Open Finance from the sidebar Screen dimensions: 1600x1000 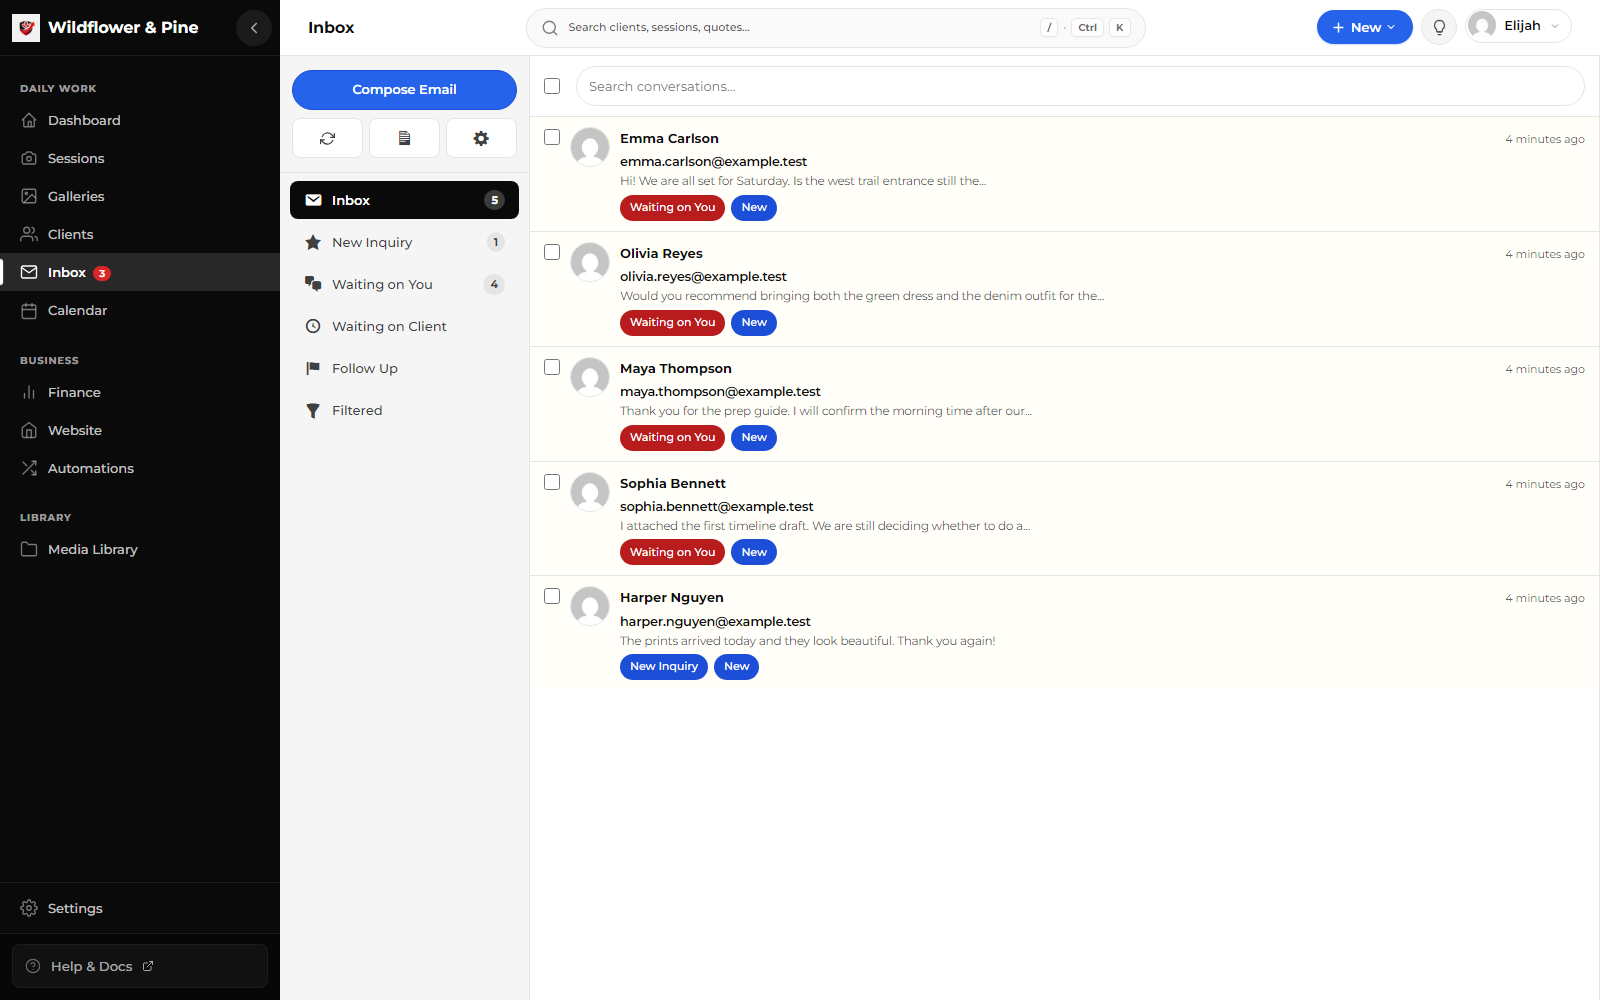click(x=140, y=392)
